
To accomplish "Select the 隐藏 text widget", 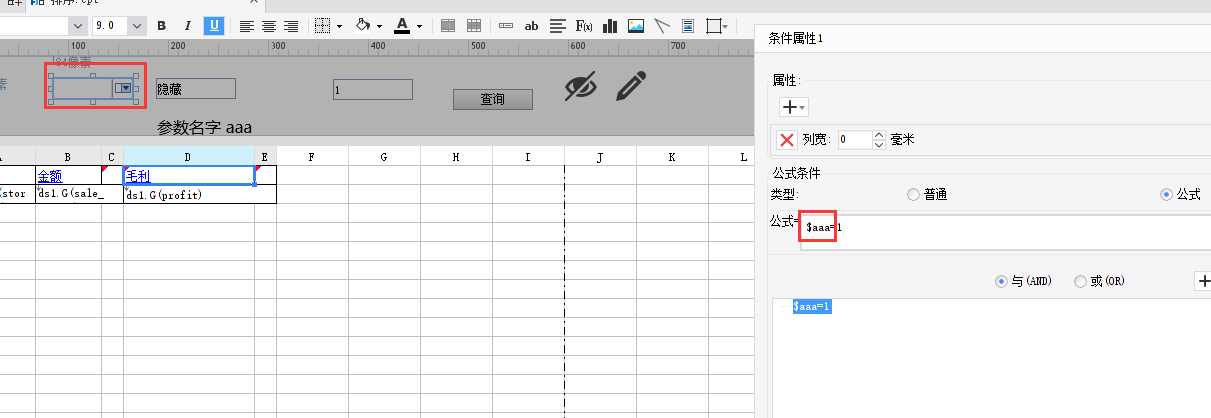I will [x=195, y=88].
